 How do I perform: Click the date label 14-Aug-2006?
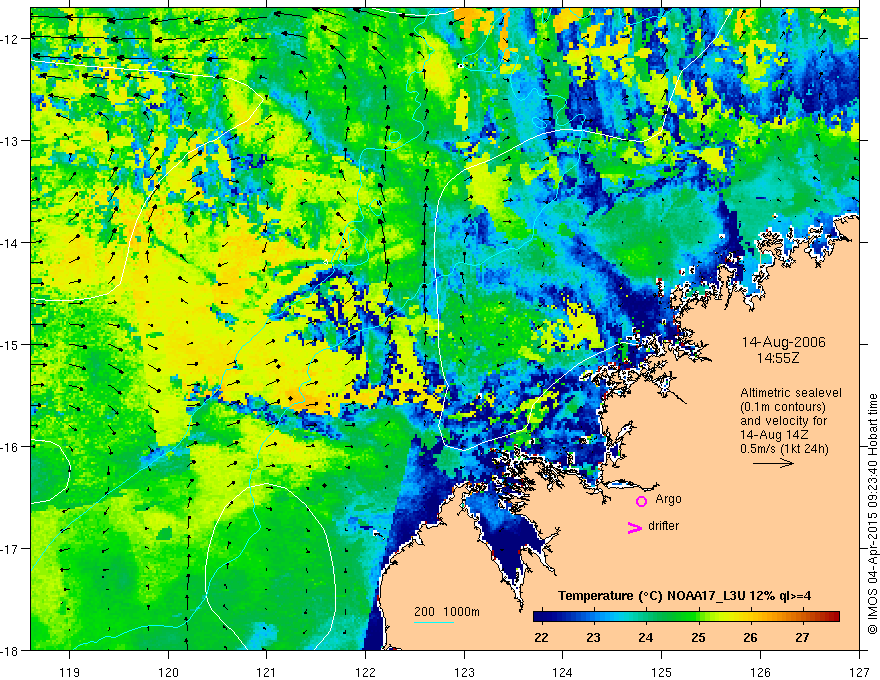point(783,342)
